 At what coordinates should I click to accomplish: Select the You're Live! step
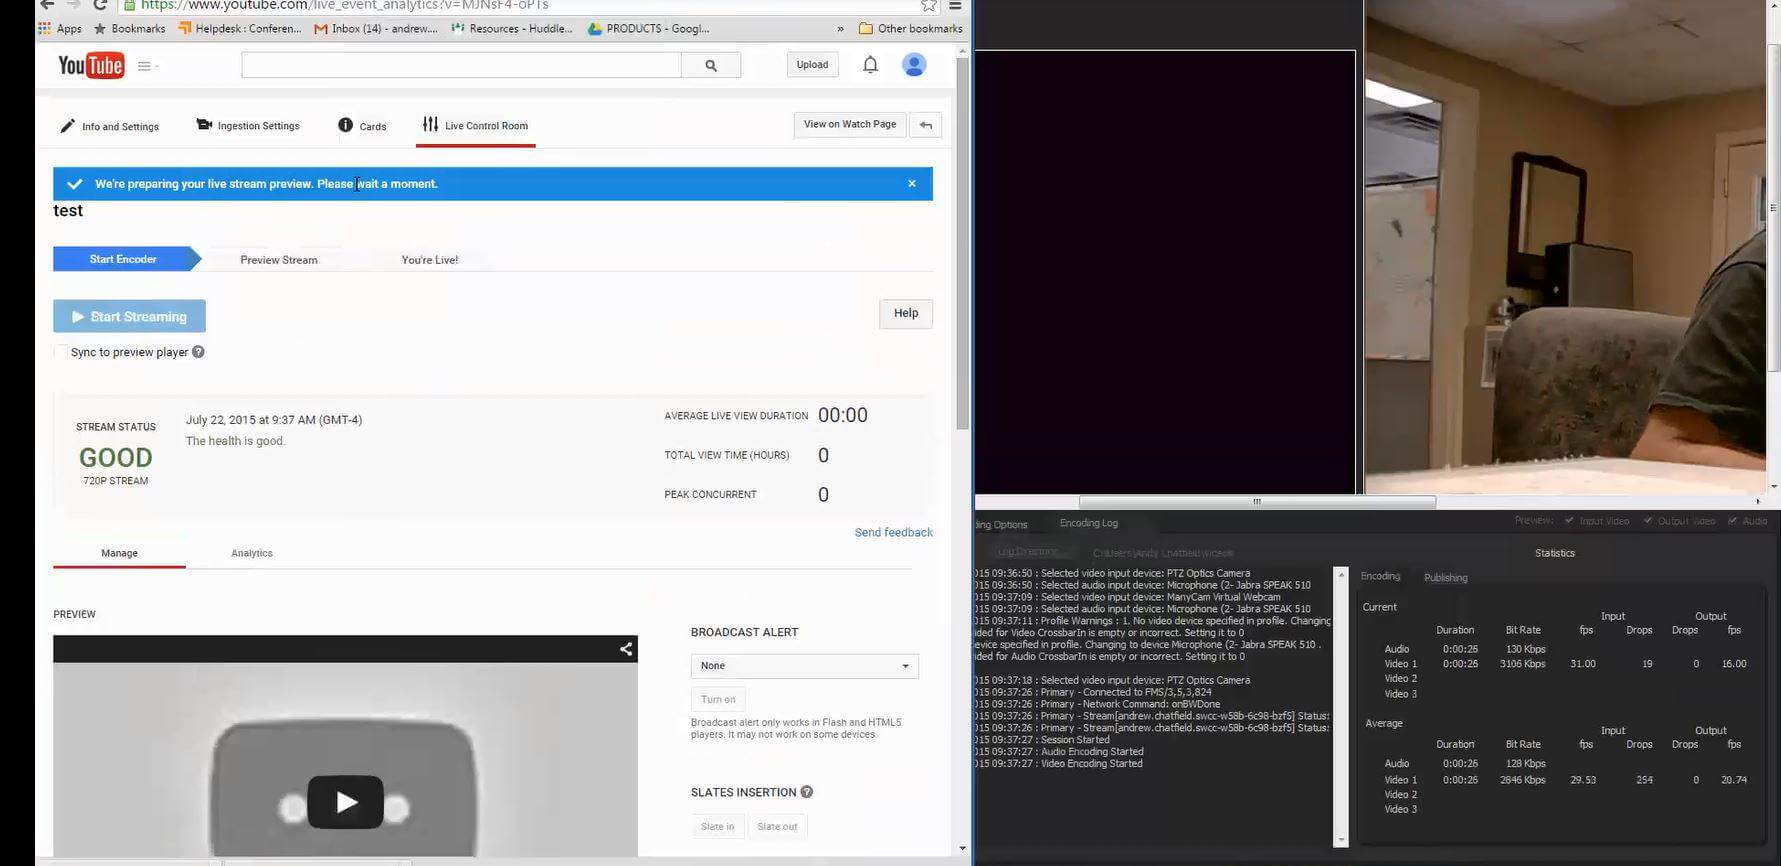(x=430, y=260)
